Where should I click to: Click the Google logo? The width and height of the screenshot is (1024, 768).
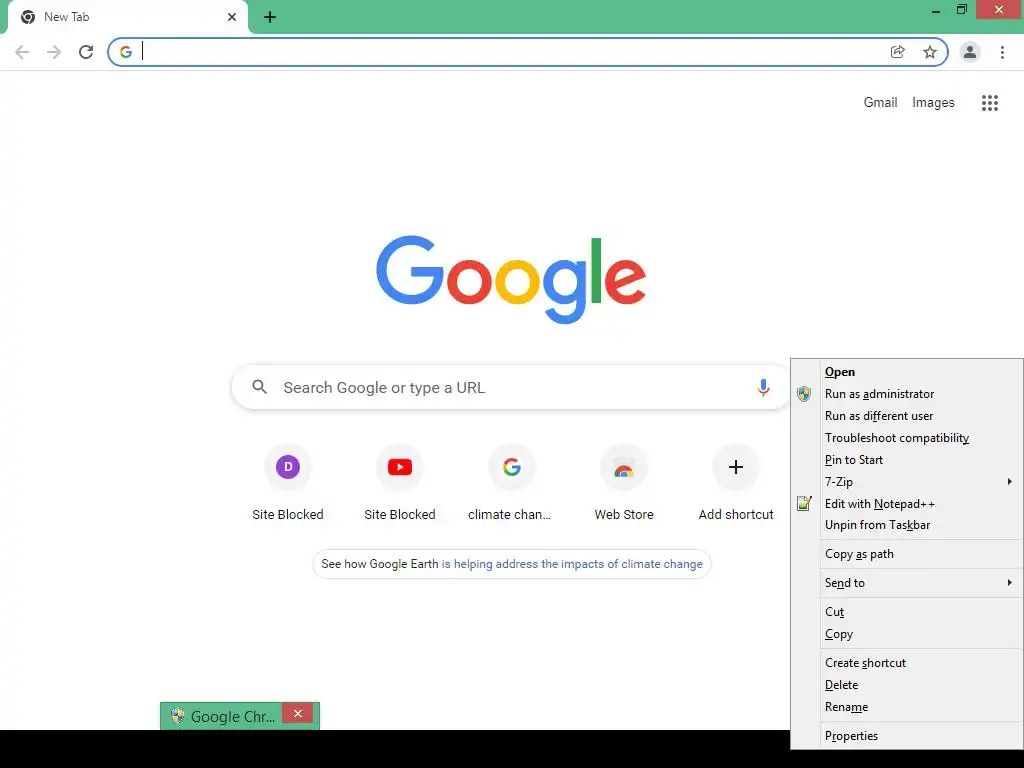(511, 280)
